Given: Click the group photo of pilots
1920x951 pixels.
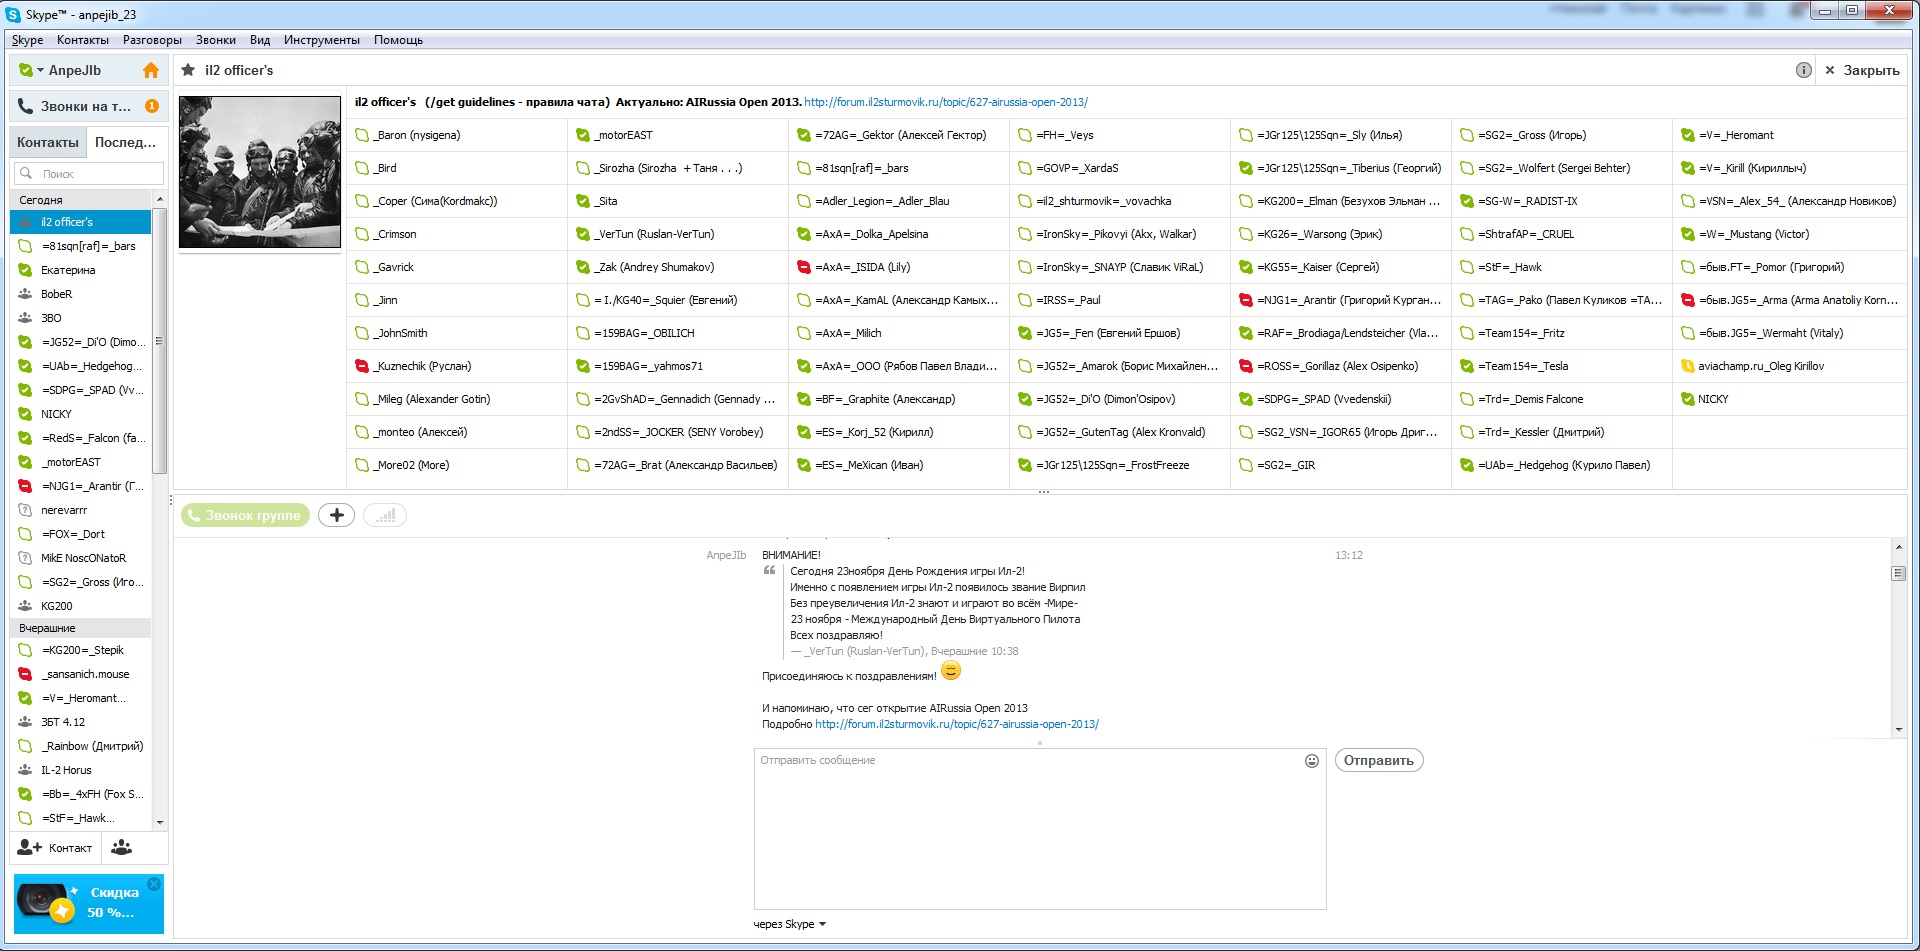Looking at the screenshot, I should (x=260, y=172).
